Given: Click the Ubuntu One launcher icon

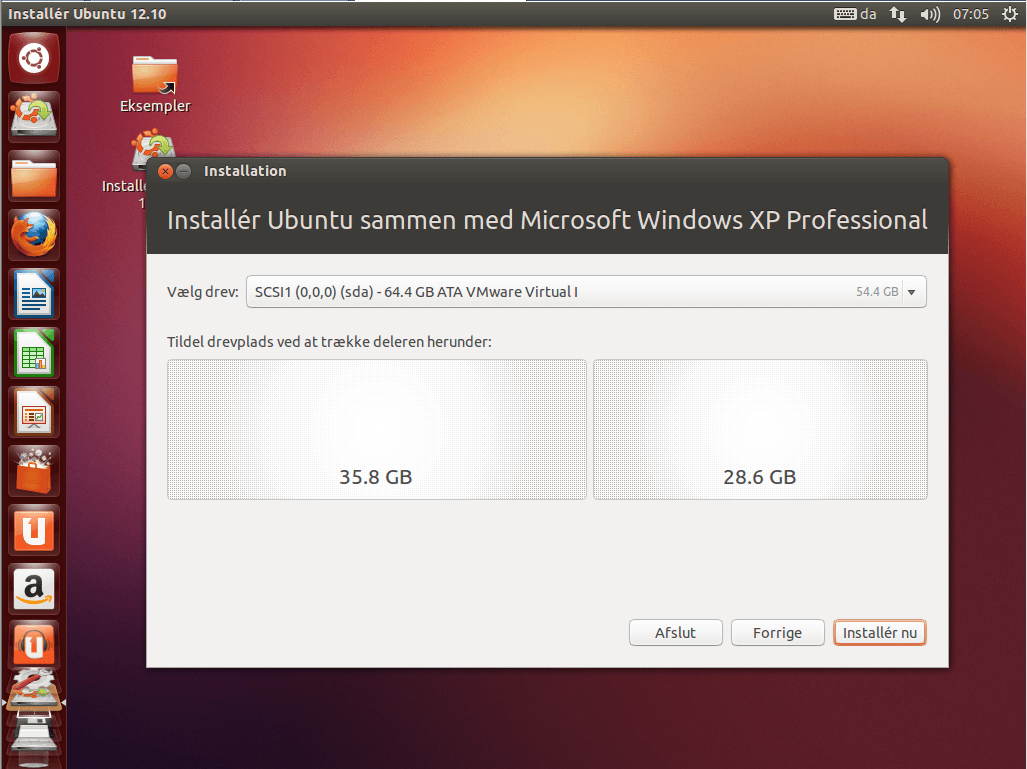Looking at the screenshot, I should [33, 530].
